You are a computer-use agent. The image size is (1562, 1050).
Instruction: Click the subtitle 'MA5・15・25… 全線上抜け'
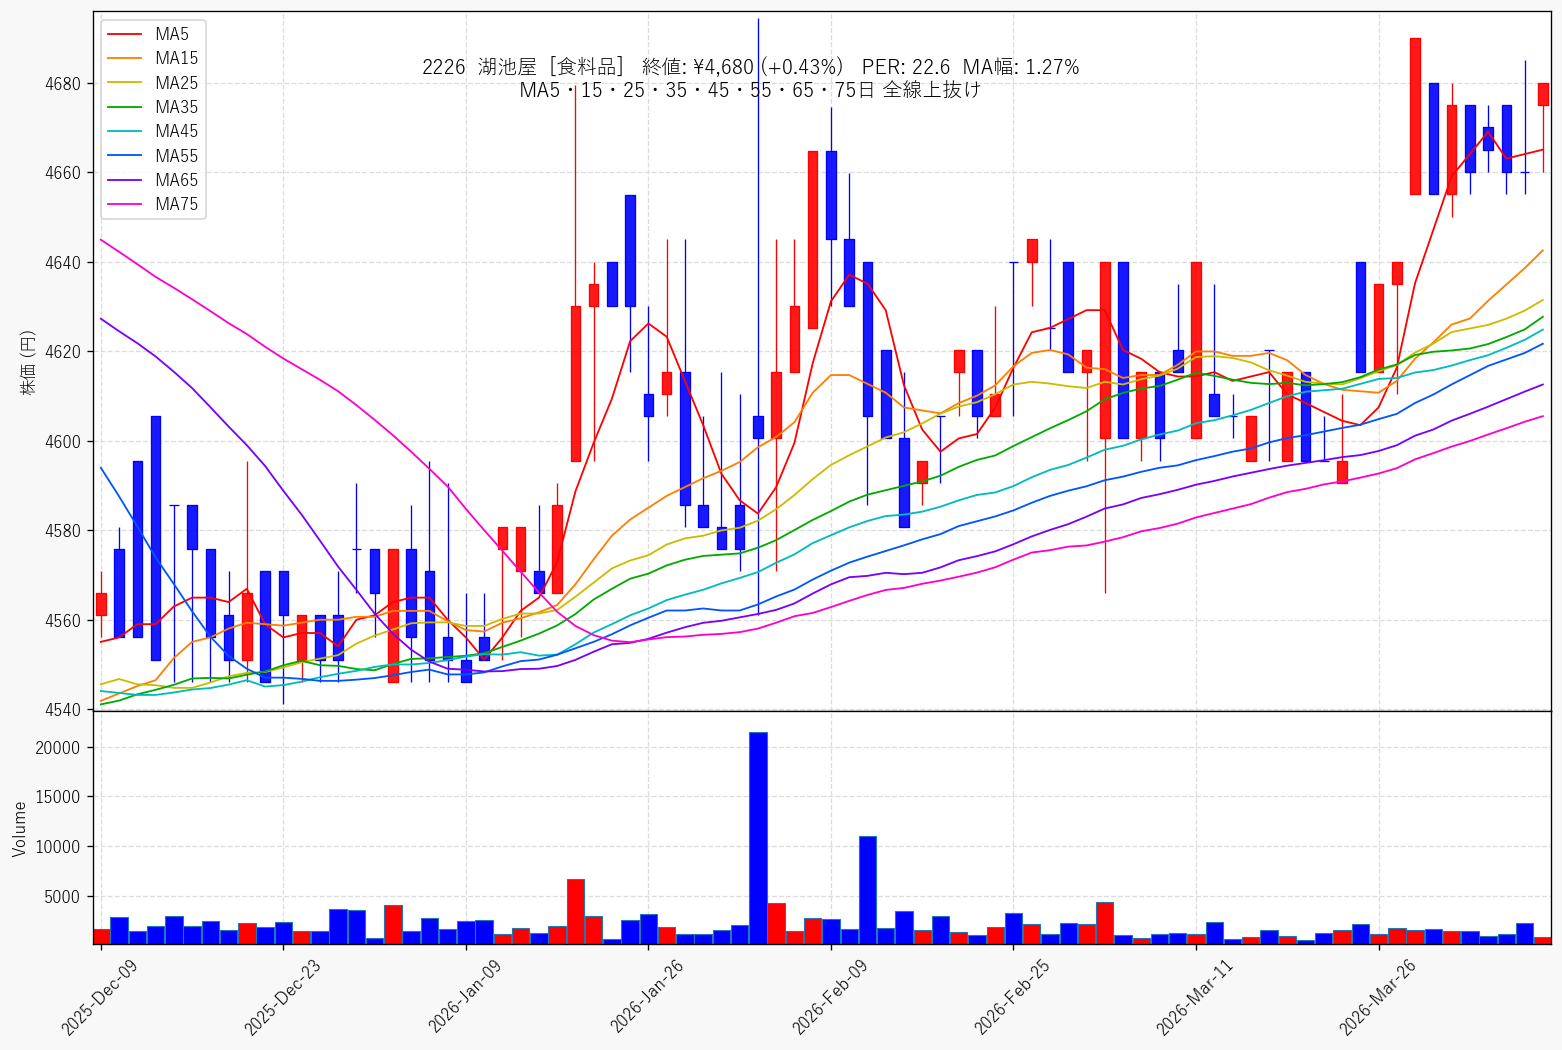750,90
